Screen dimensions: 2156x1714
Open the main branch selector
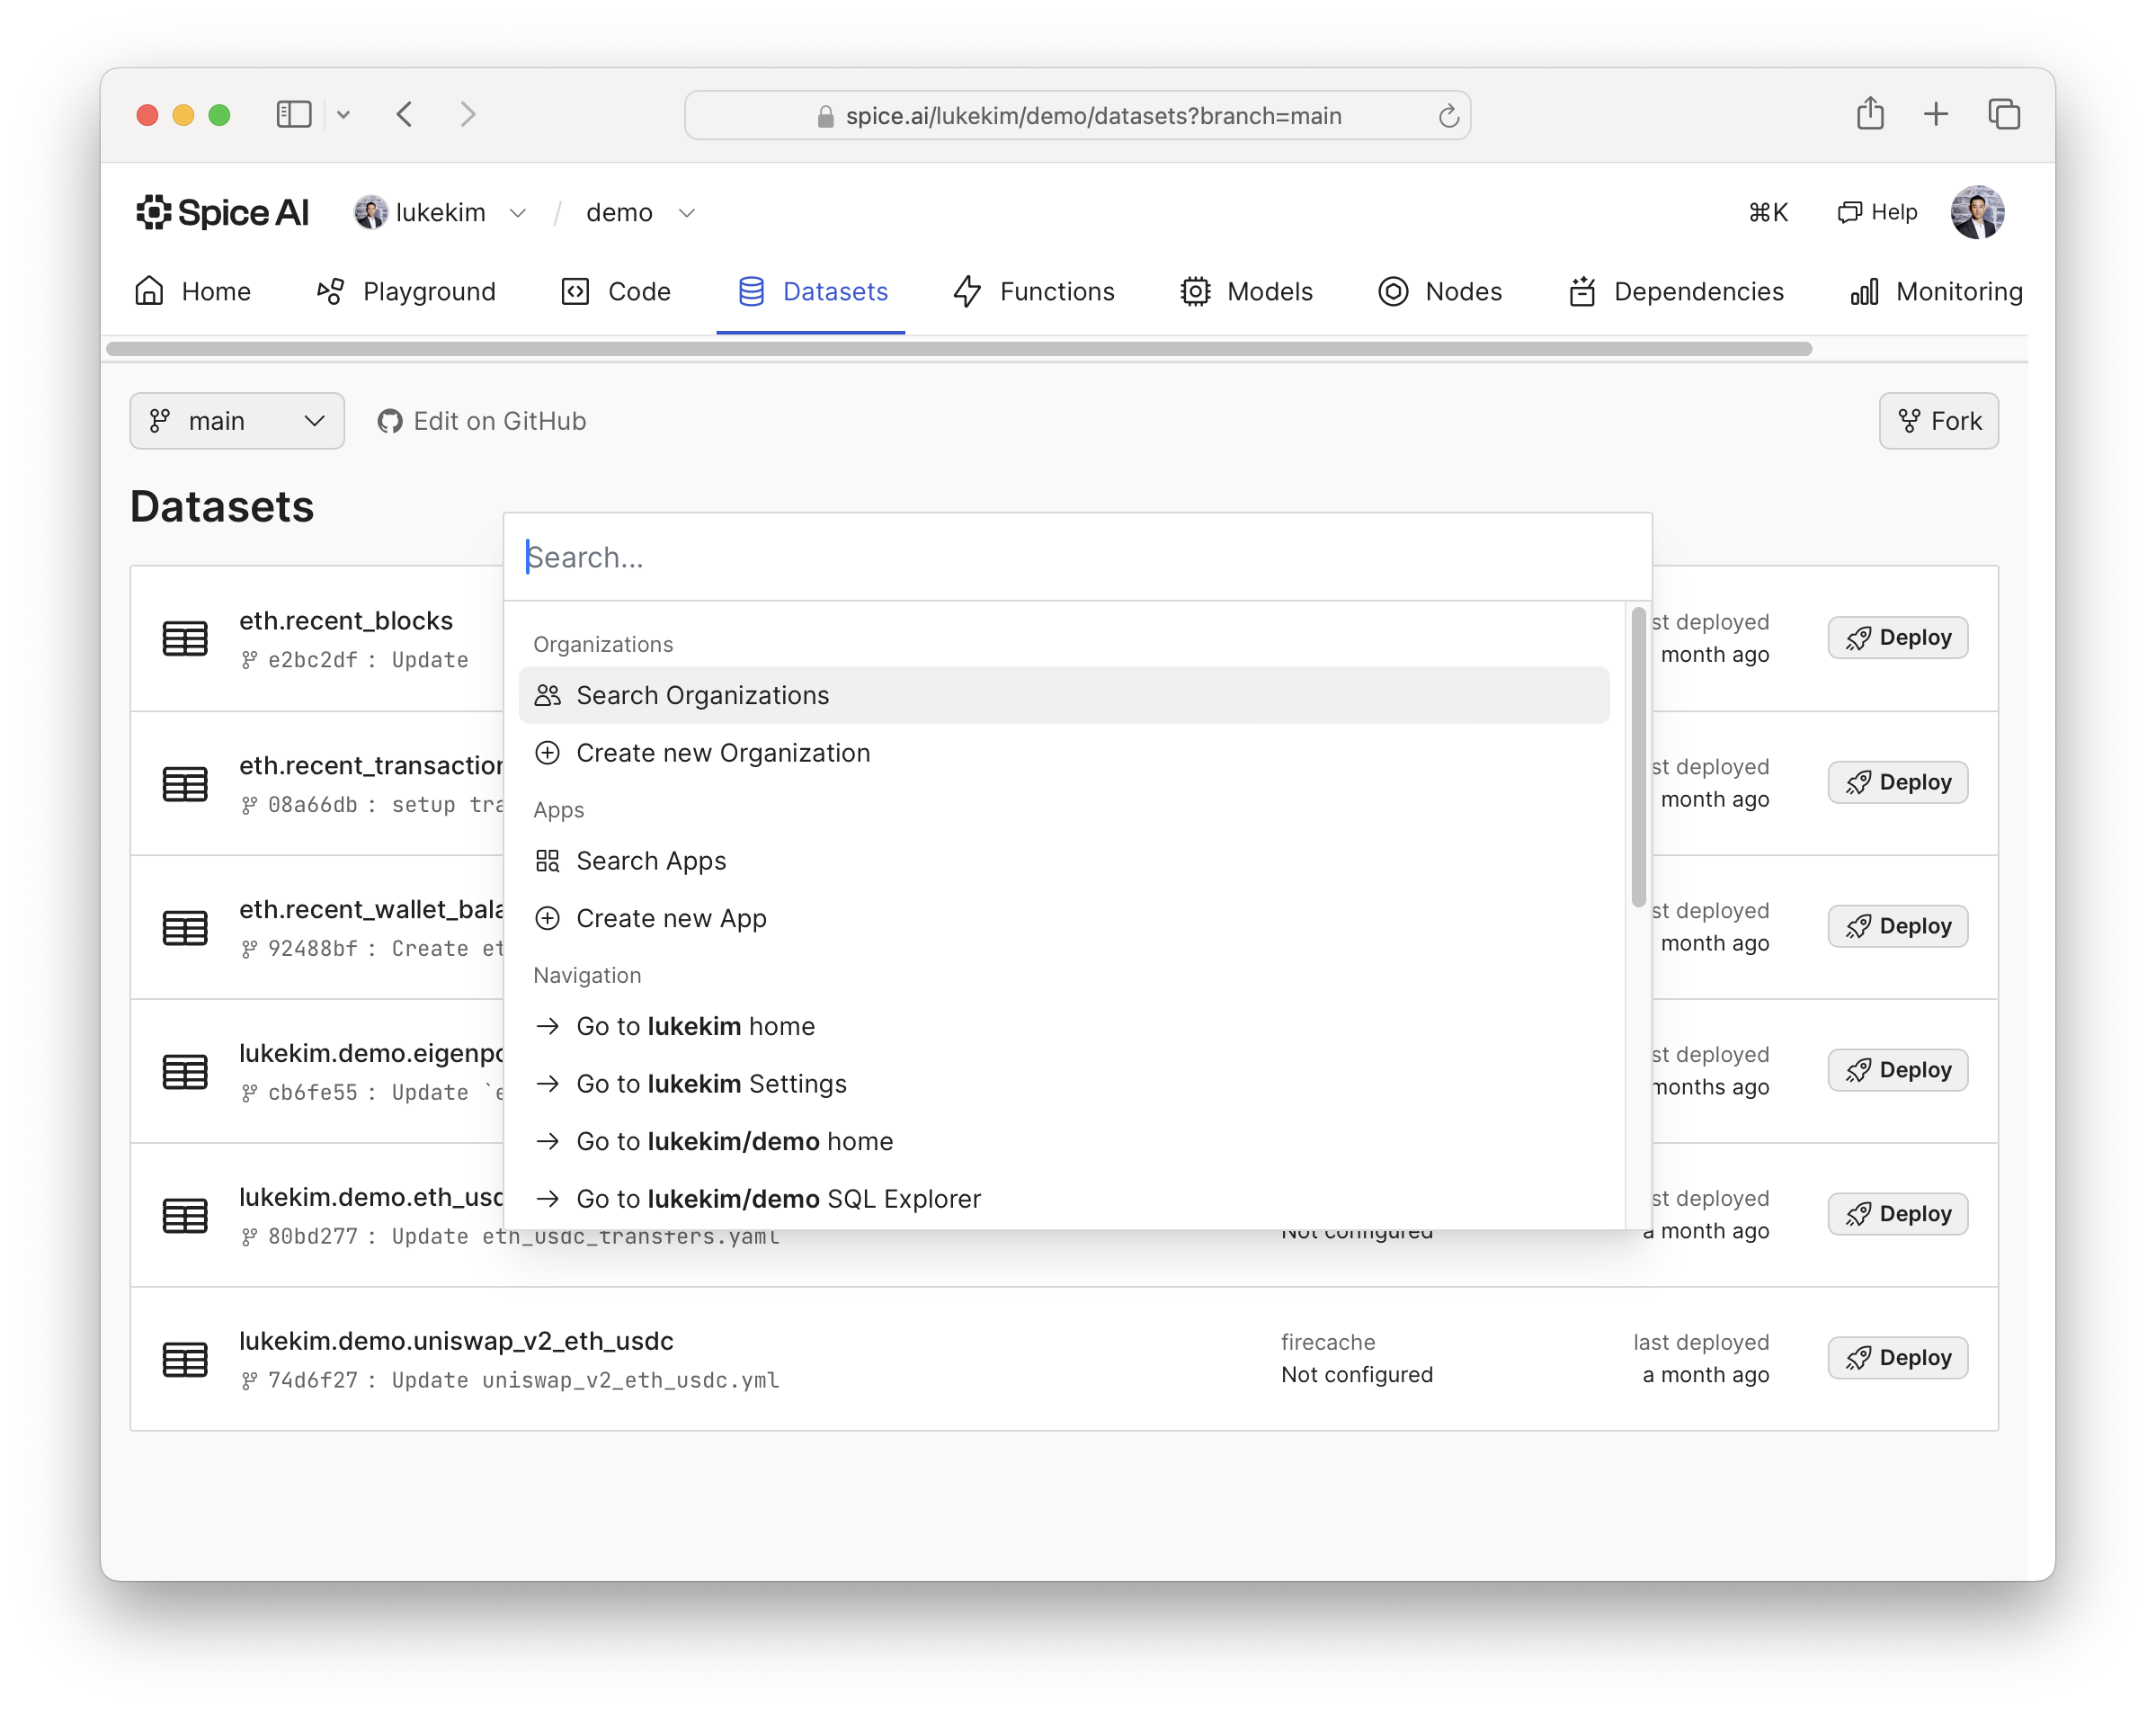coord(237,421)
